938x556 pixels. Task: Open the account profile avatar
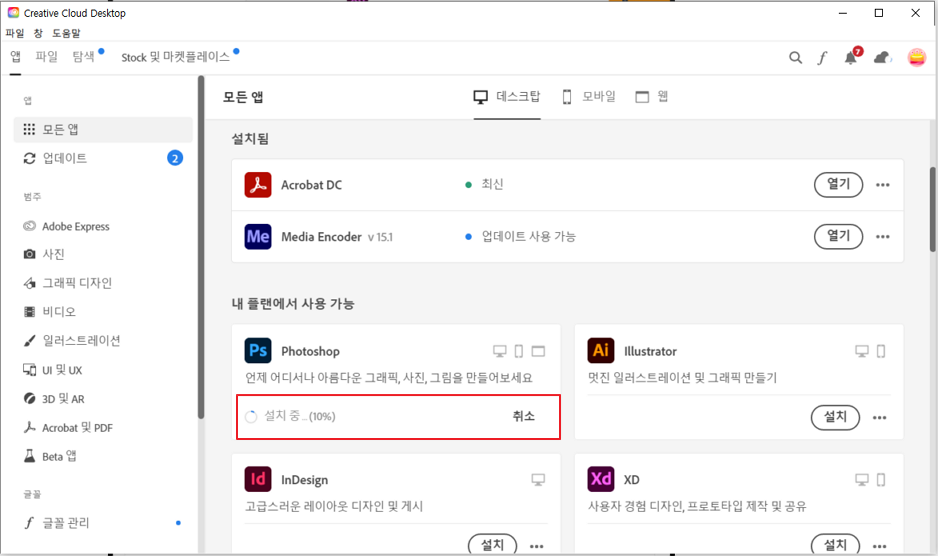click(916, 57)
